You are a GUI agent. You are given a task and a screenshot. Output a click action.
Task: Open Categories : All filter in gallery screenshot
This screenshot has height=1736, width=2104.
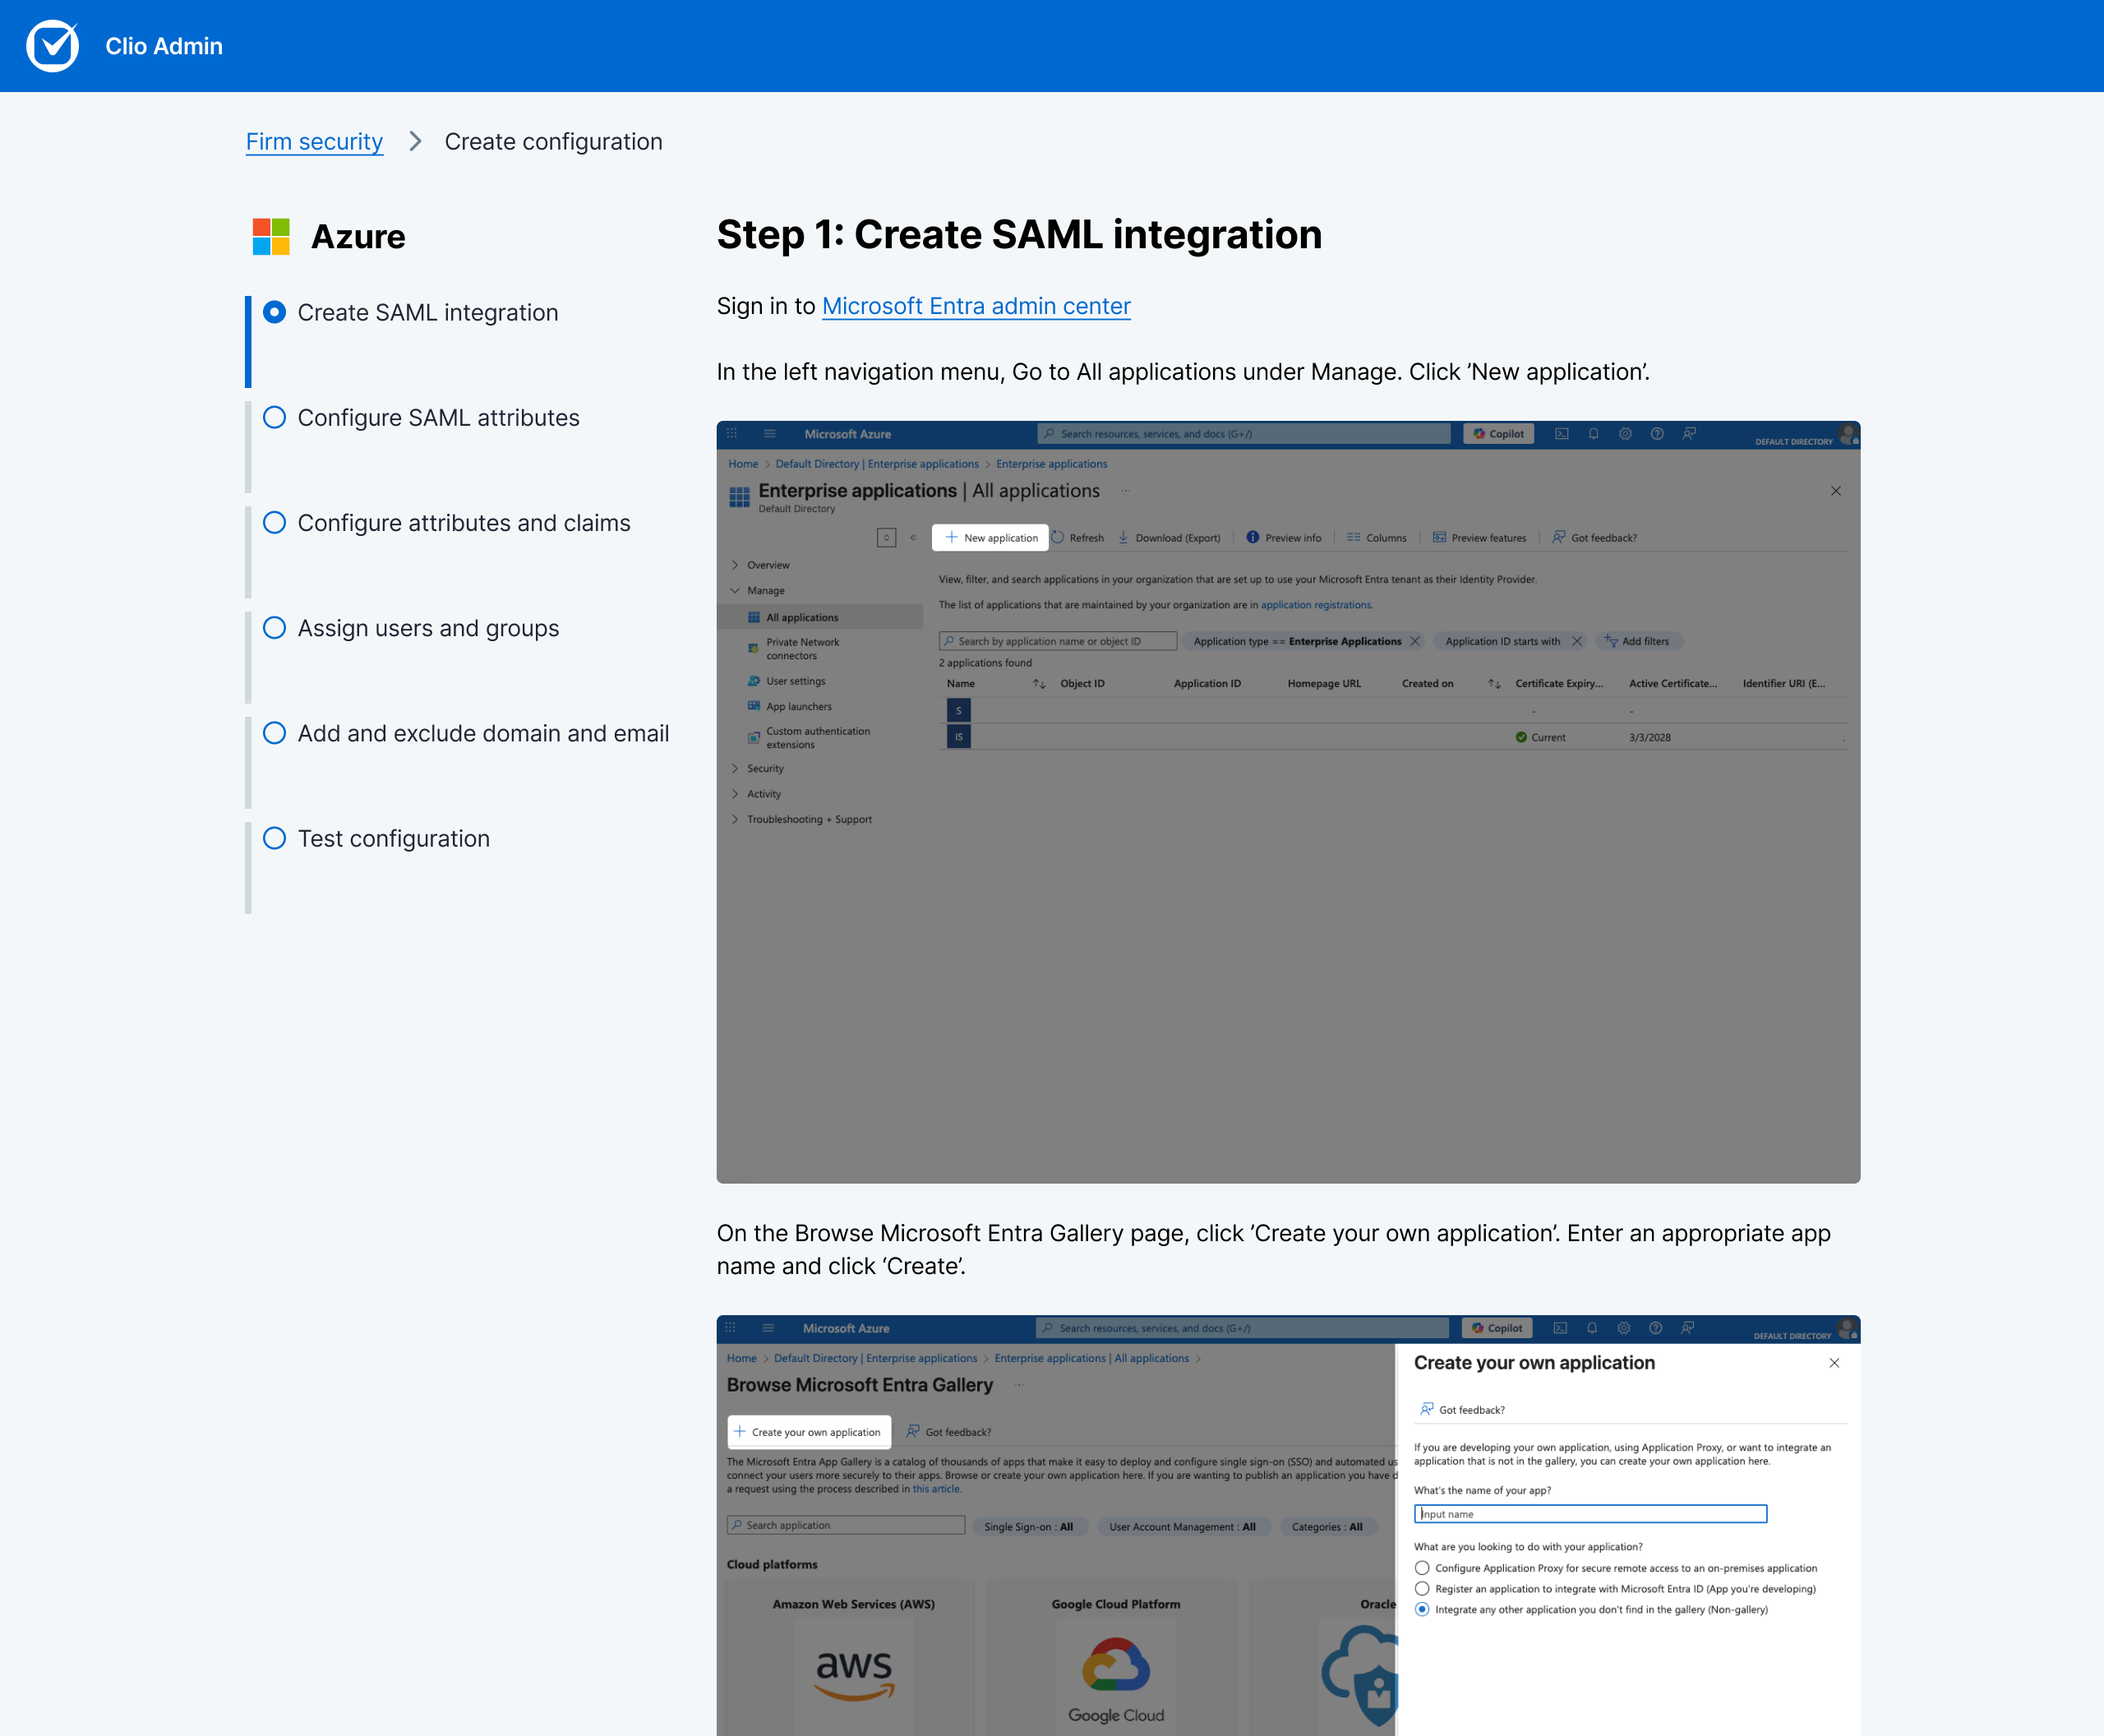pyautogui.click(x=1327, y=1527)
